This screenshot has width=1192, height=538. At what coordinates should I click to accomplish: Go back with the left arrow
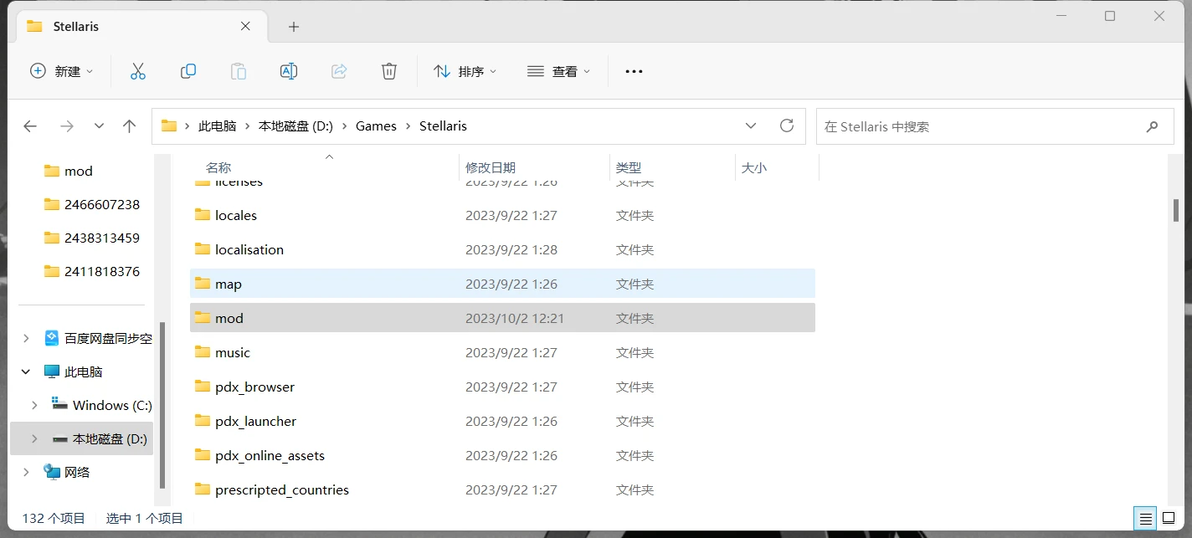(x=30, y=126)
